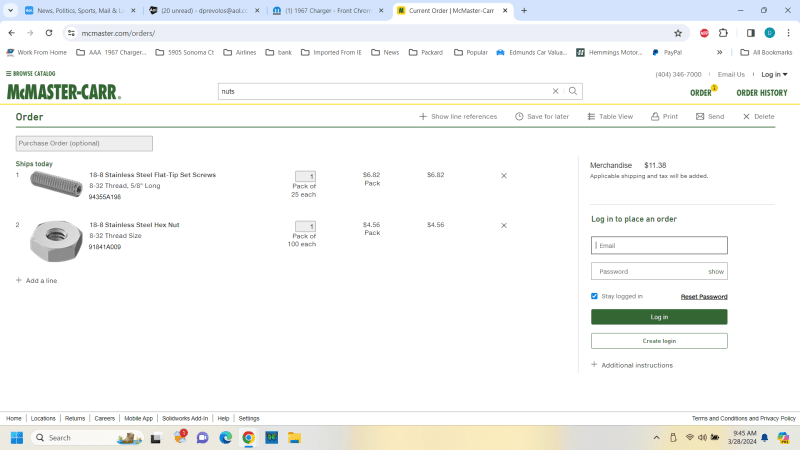Image resolution: width=800 pixels, height=450 pixels.
Task: Toggle show password
Action: 716,271
